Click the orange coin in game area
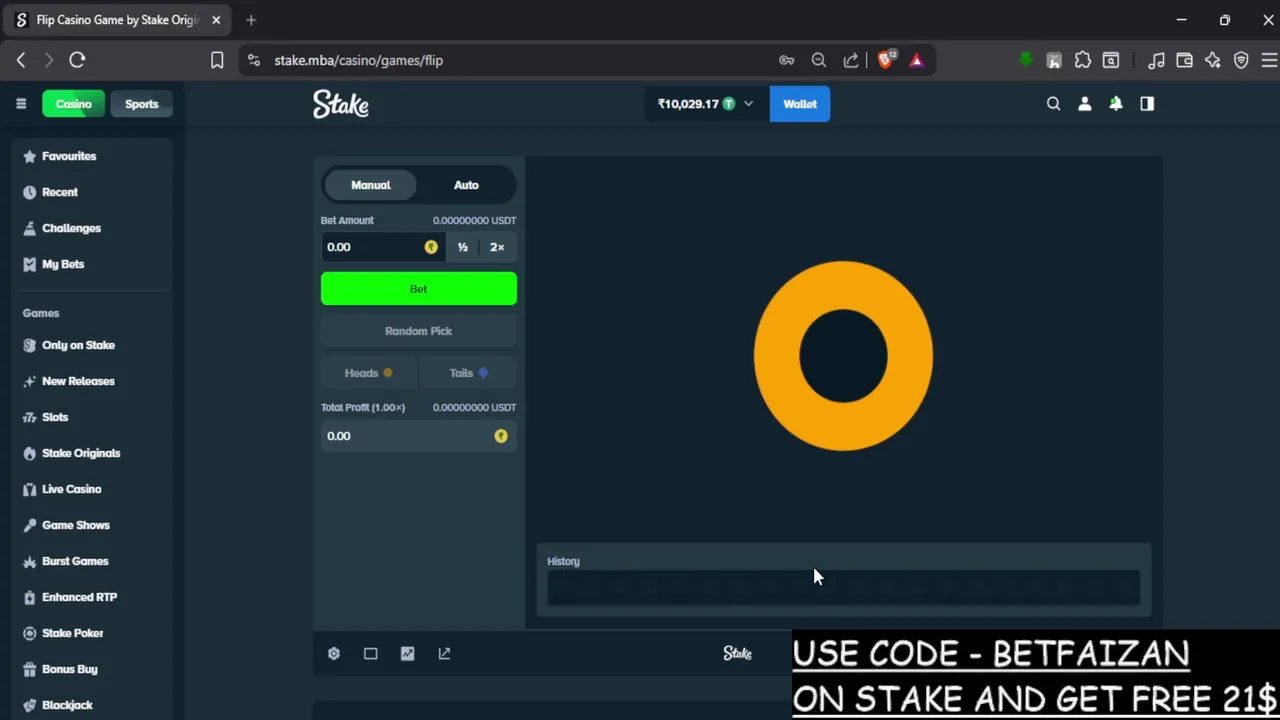This screenshot has height=720, width=1280. point(843,356)
